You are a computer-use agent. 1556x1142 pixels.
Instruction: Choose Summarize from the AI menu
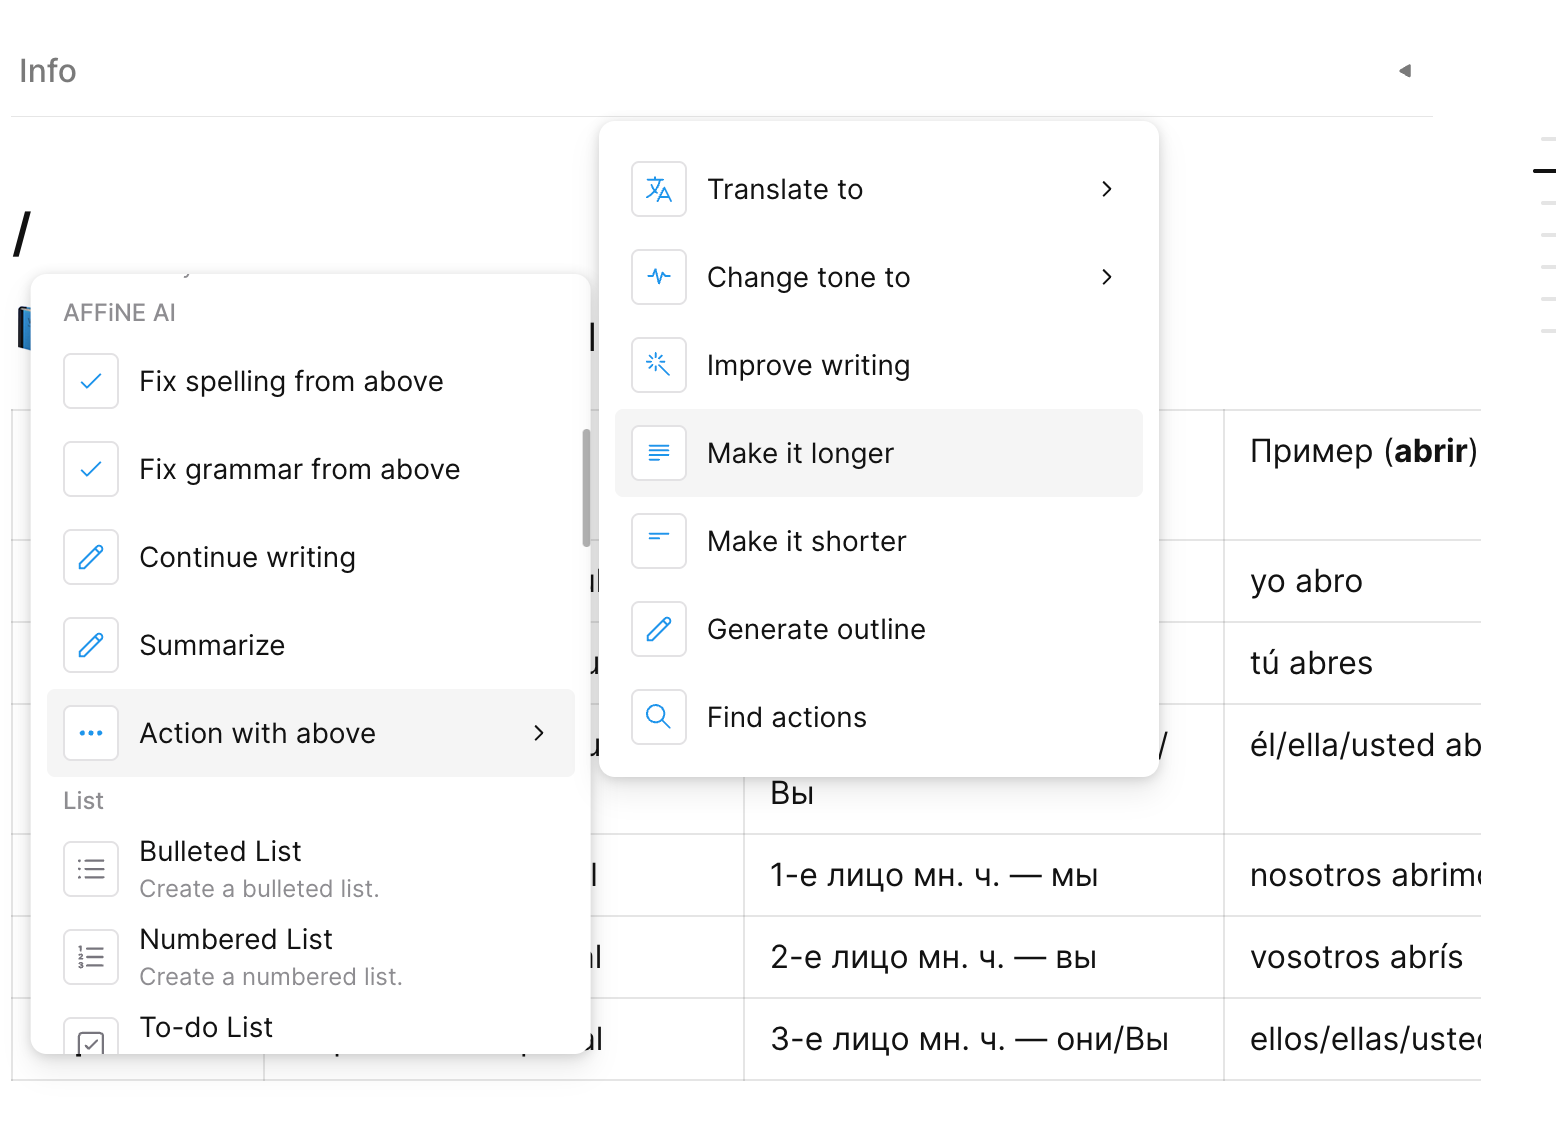212,645
